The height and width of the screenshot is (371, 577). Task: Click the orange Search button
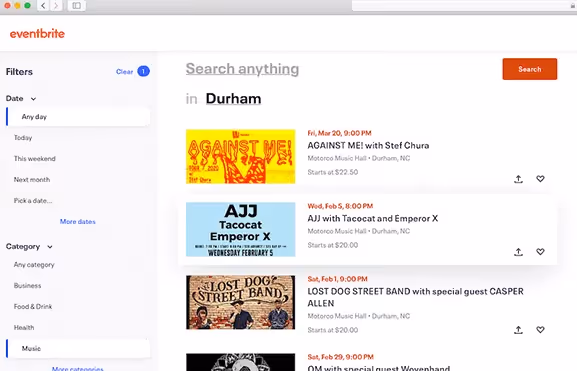(x=530, y=69)
